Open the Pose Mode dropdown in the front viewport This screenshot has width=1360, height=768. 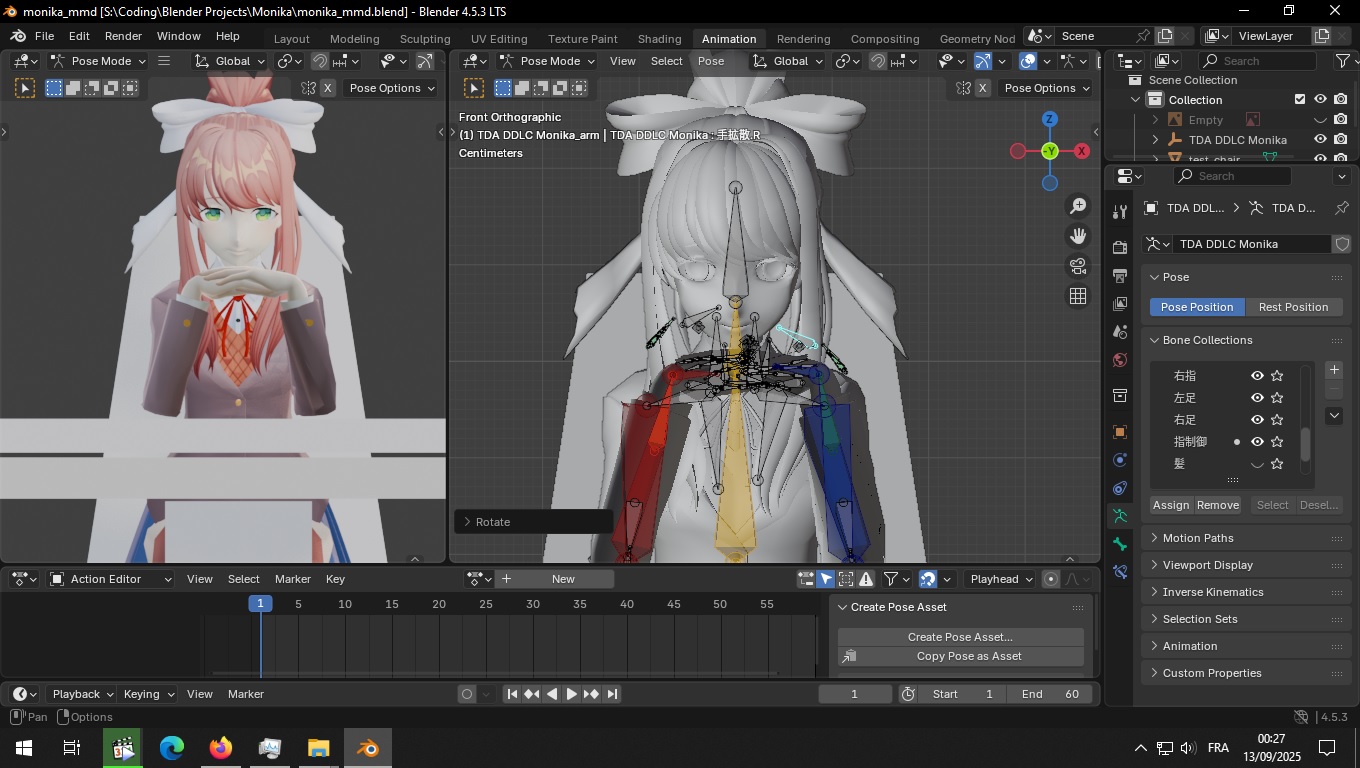click(x=546, y=61)
